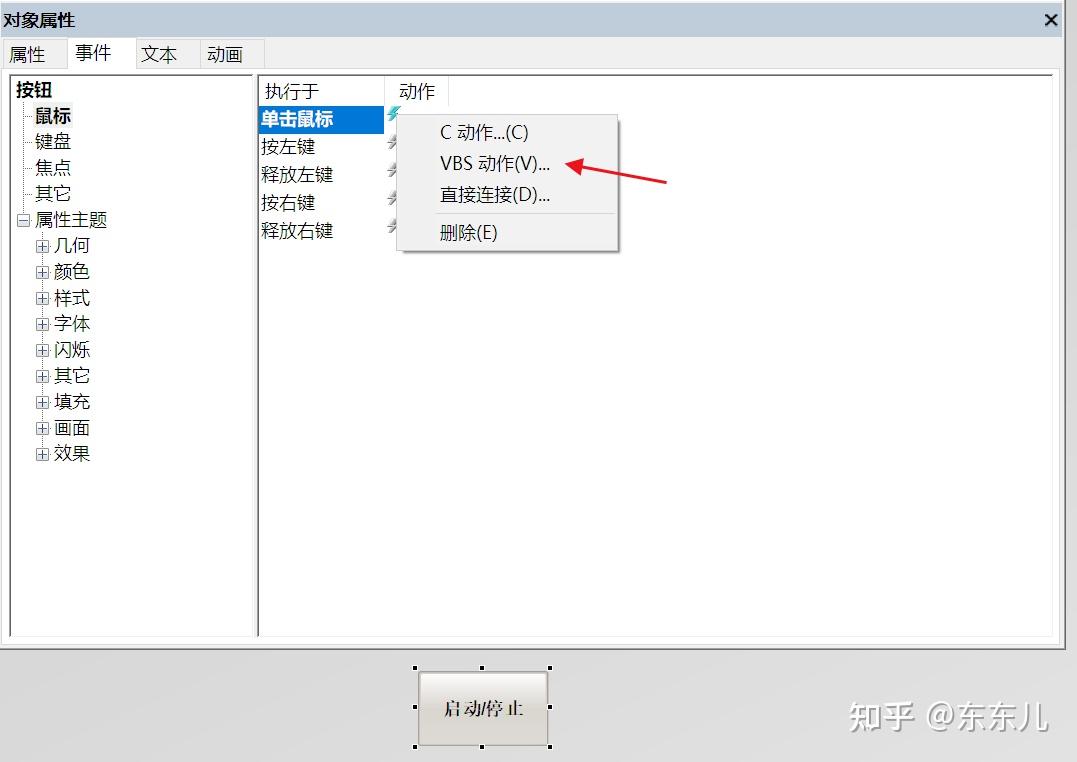Select the 键盘 tree item
Screen dimensions: 1077x762
[x=52, y=141]
